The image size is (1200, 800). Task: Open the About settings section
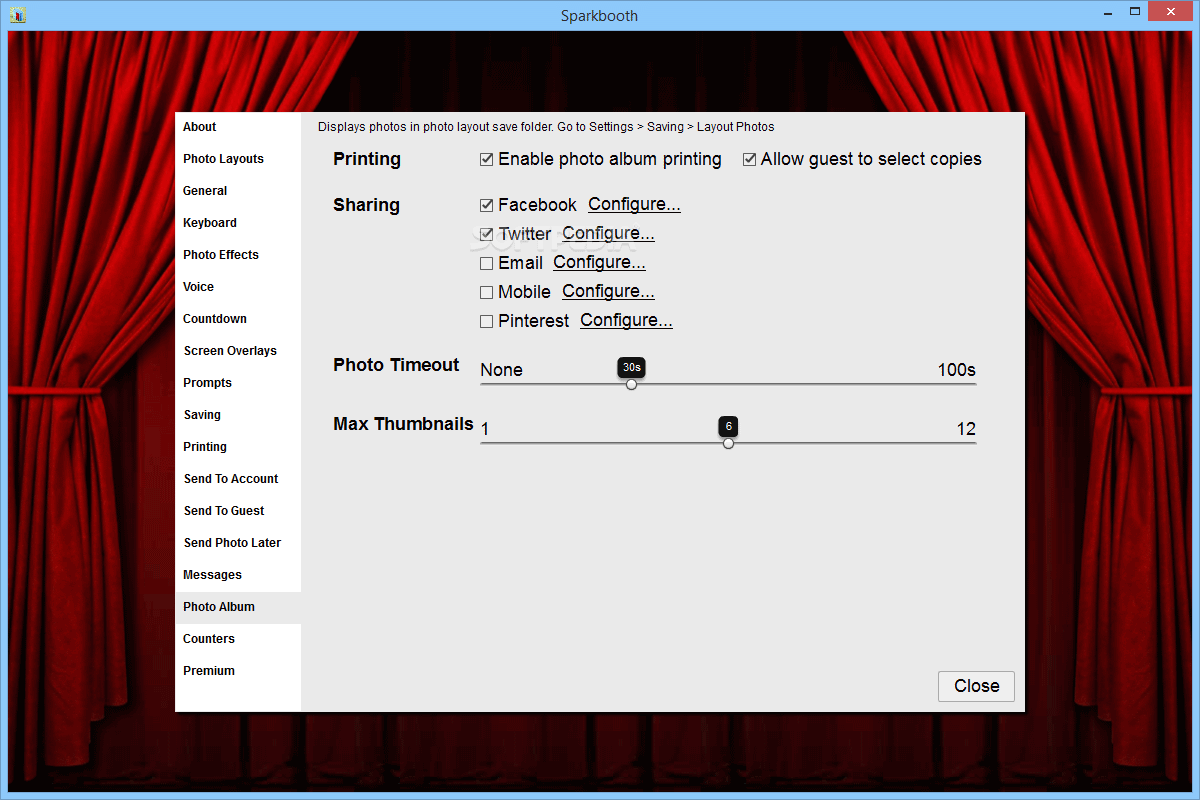[x=238, y=127]
